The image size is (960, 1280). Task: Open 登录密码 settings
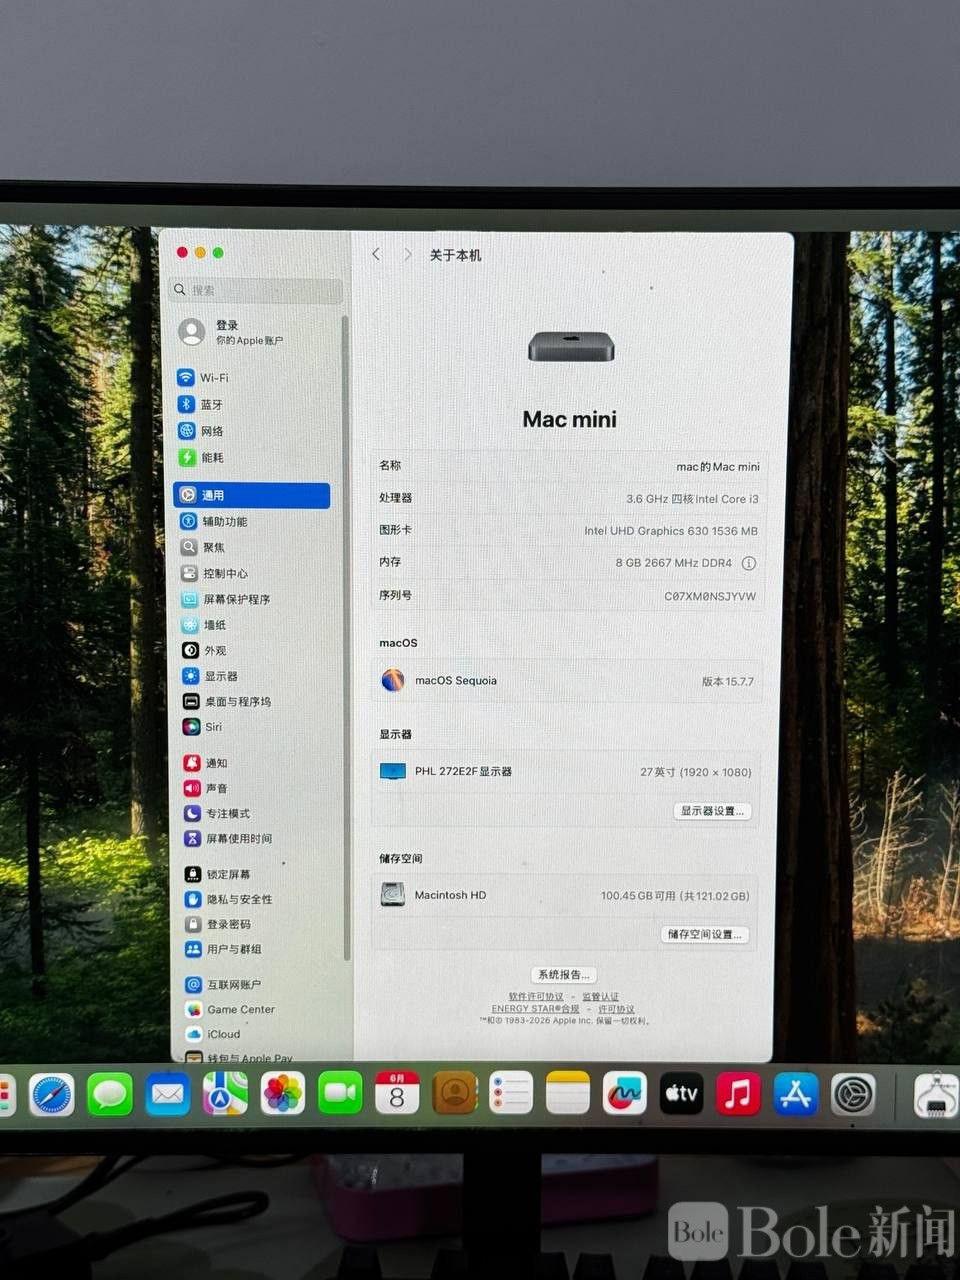(219, 924)
